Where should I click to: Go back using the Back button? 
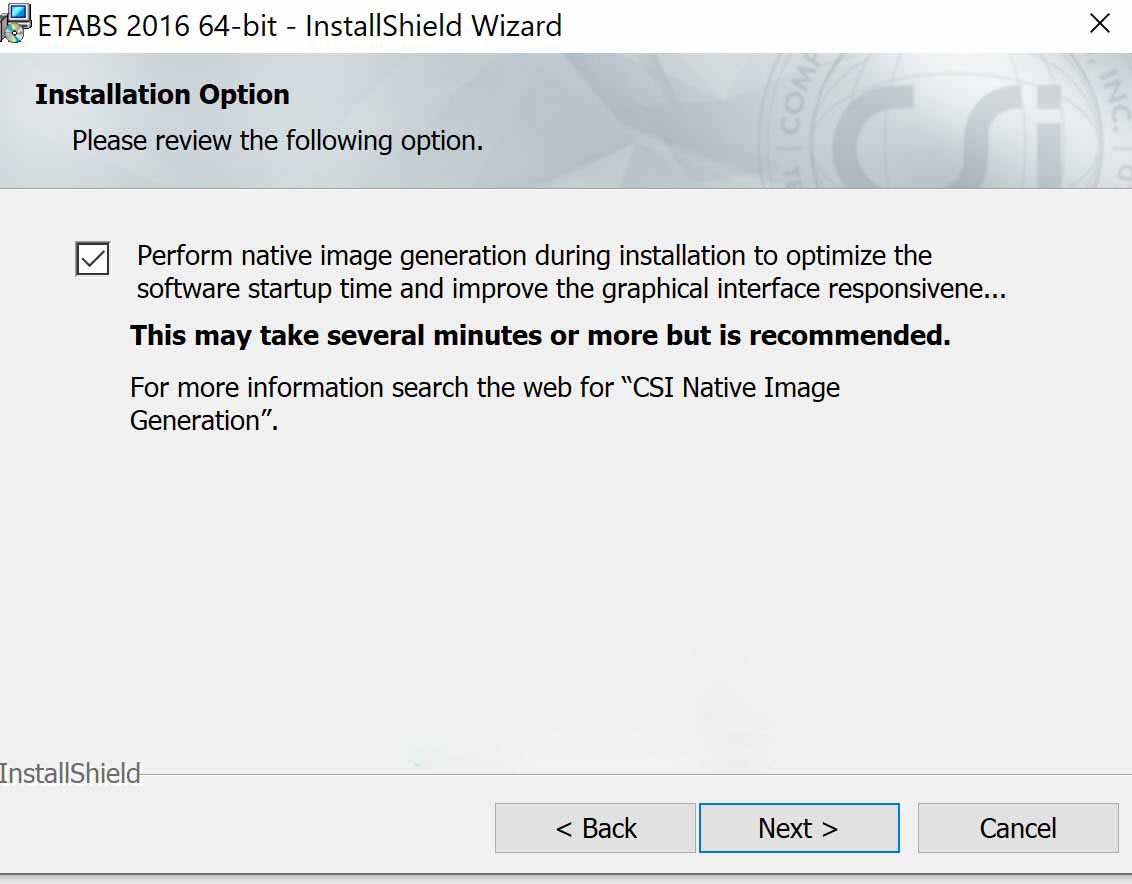point(595,828)
